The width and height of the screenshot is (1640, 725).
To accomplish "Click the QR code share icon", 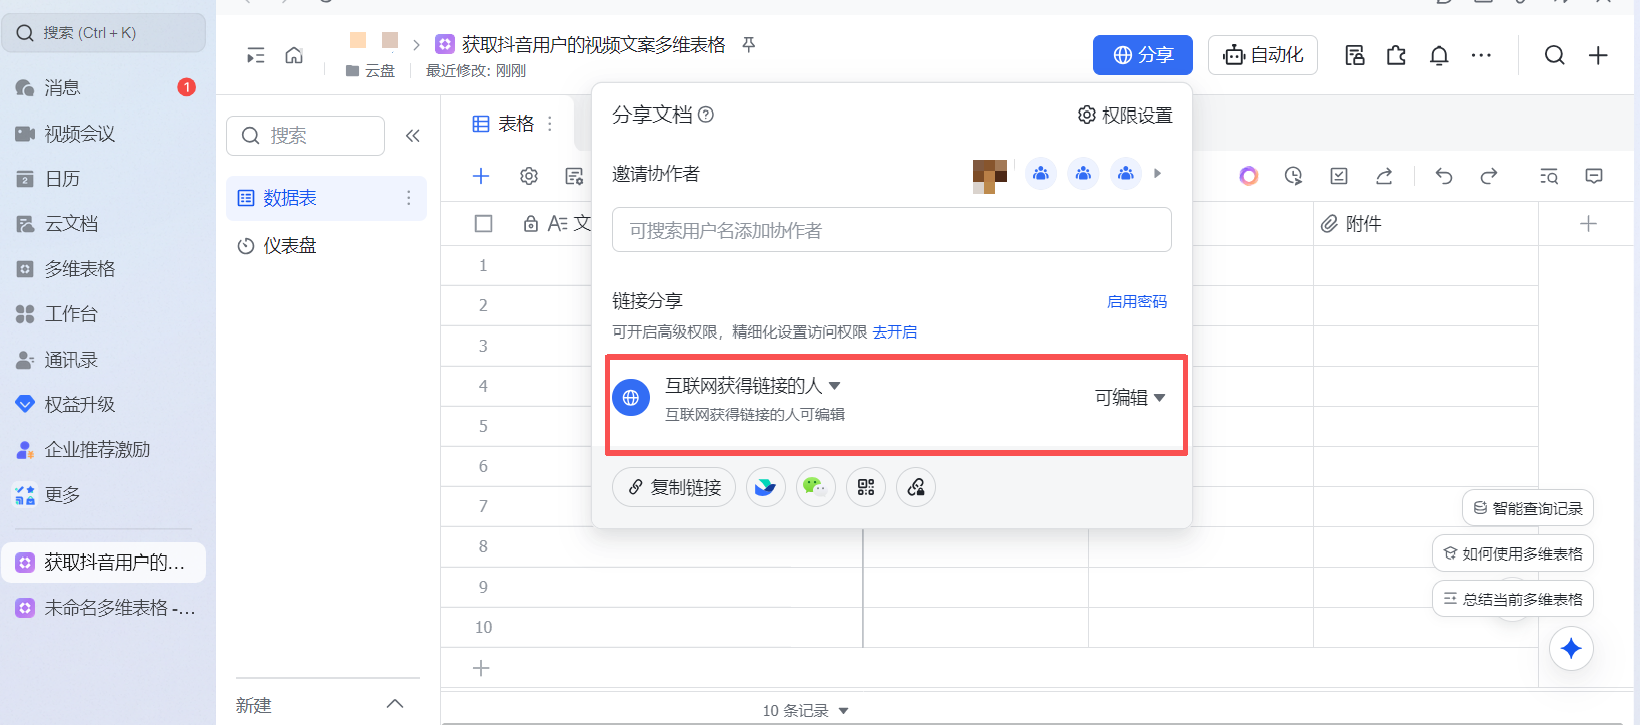I will click(x=865, y=487).
